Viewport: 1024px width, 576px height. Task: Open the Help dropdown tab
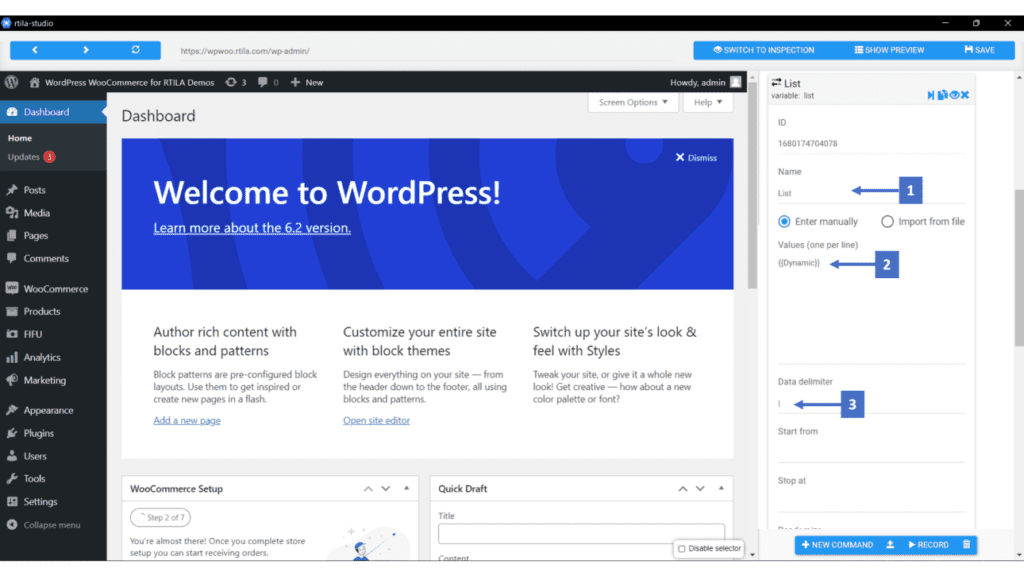click(708, 103)
